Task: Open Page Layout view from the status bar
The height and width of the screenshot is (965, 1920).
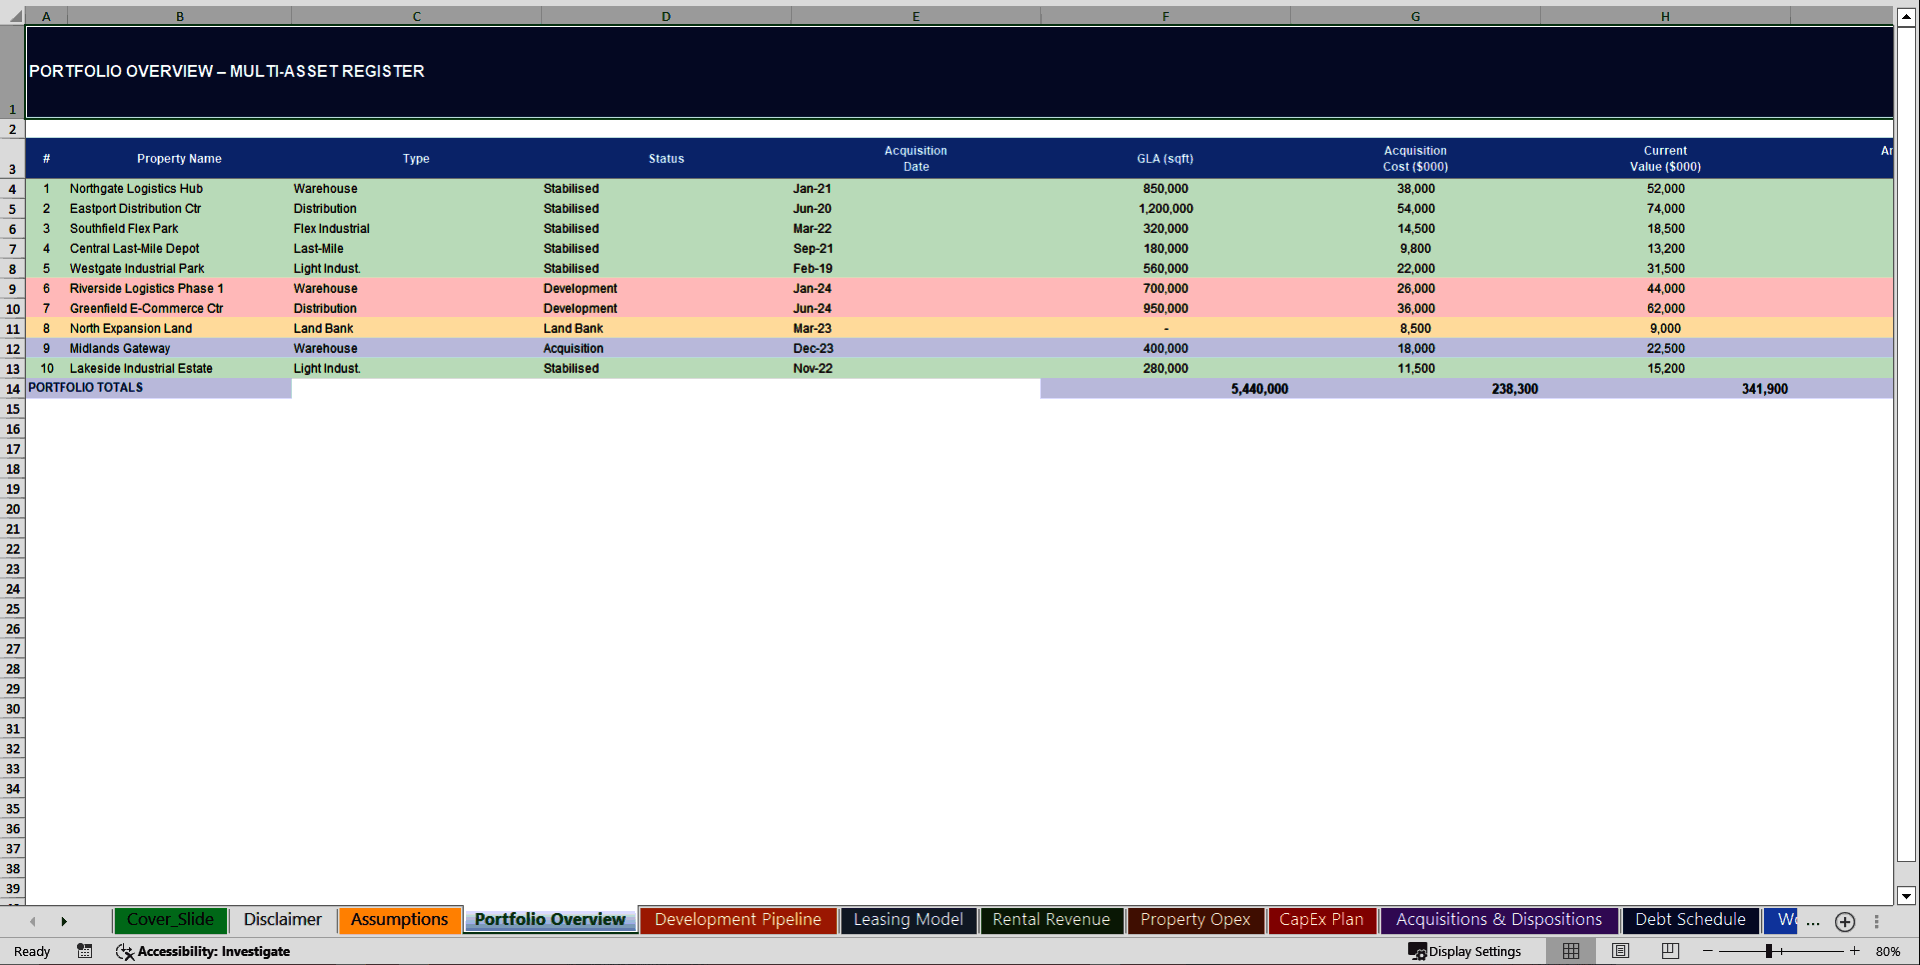Action: tap(1620, 951)
